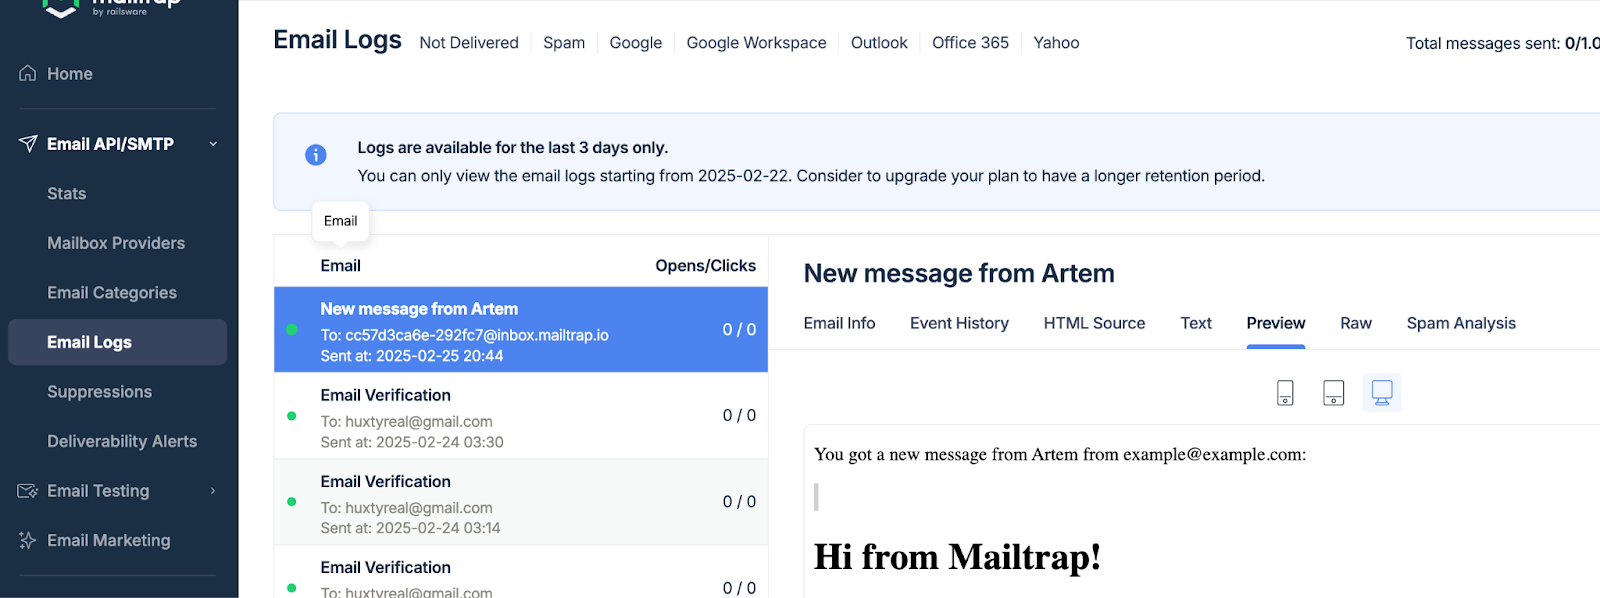Select Email Verification sent at 03:30
The height and width of the screenshot is (598, 1600).
(521, 416)
